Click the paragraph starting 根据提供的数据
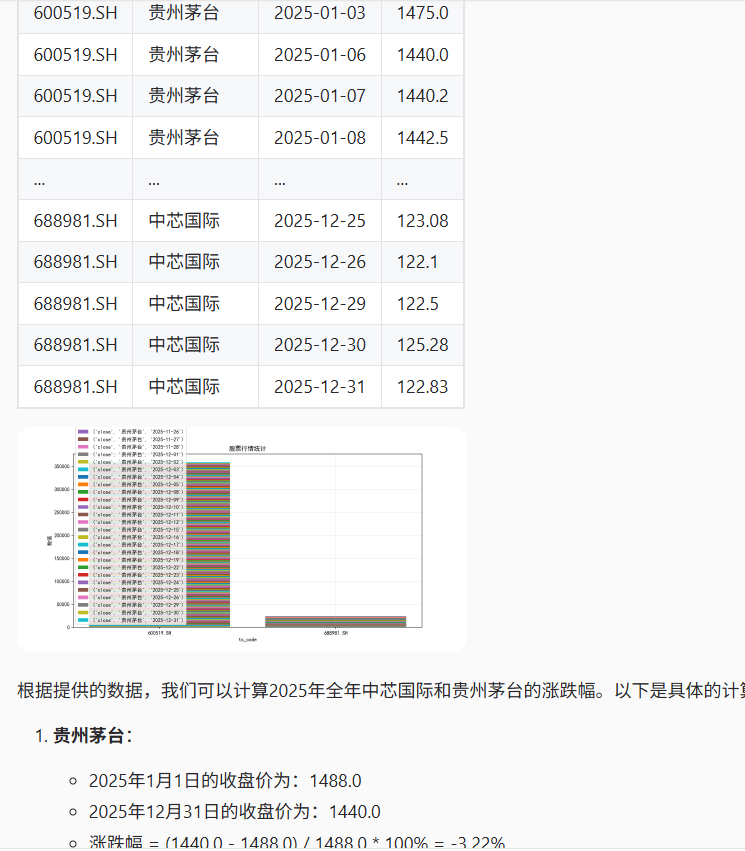Image resolution: width=745 pixels, height=851 pixels. pyautogui.click(x=381, y=691)
